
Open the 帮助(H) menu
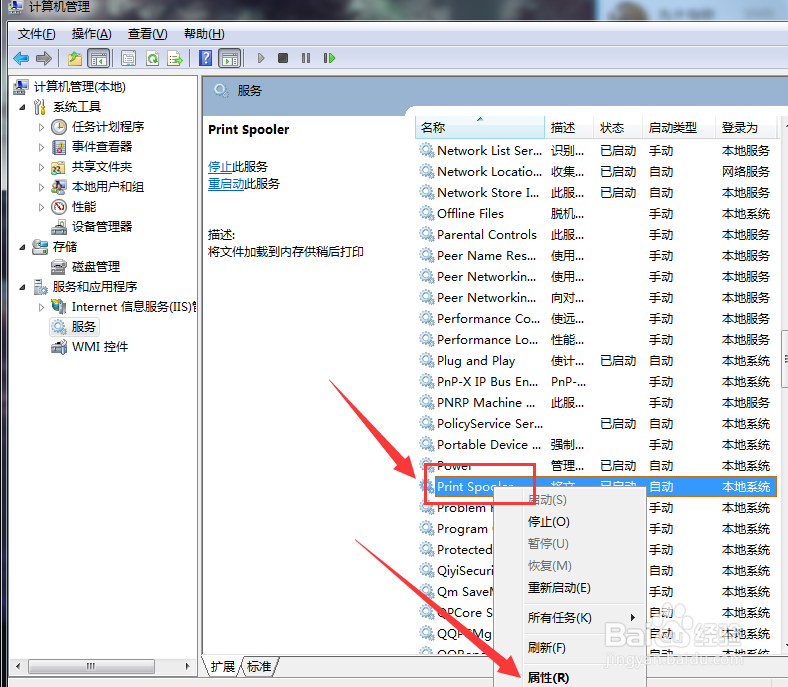click(204, 34)
